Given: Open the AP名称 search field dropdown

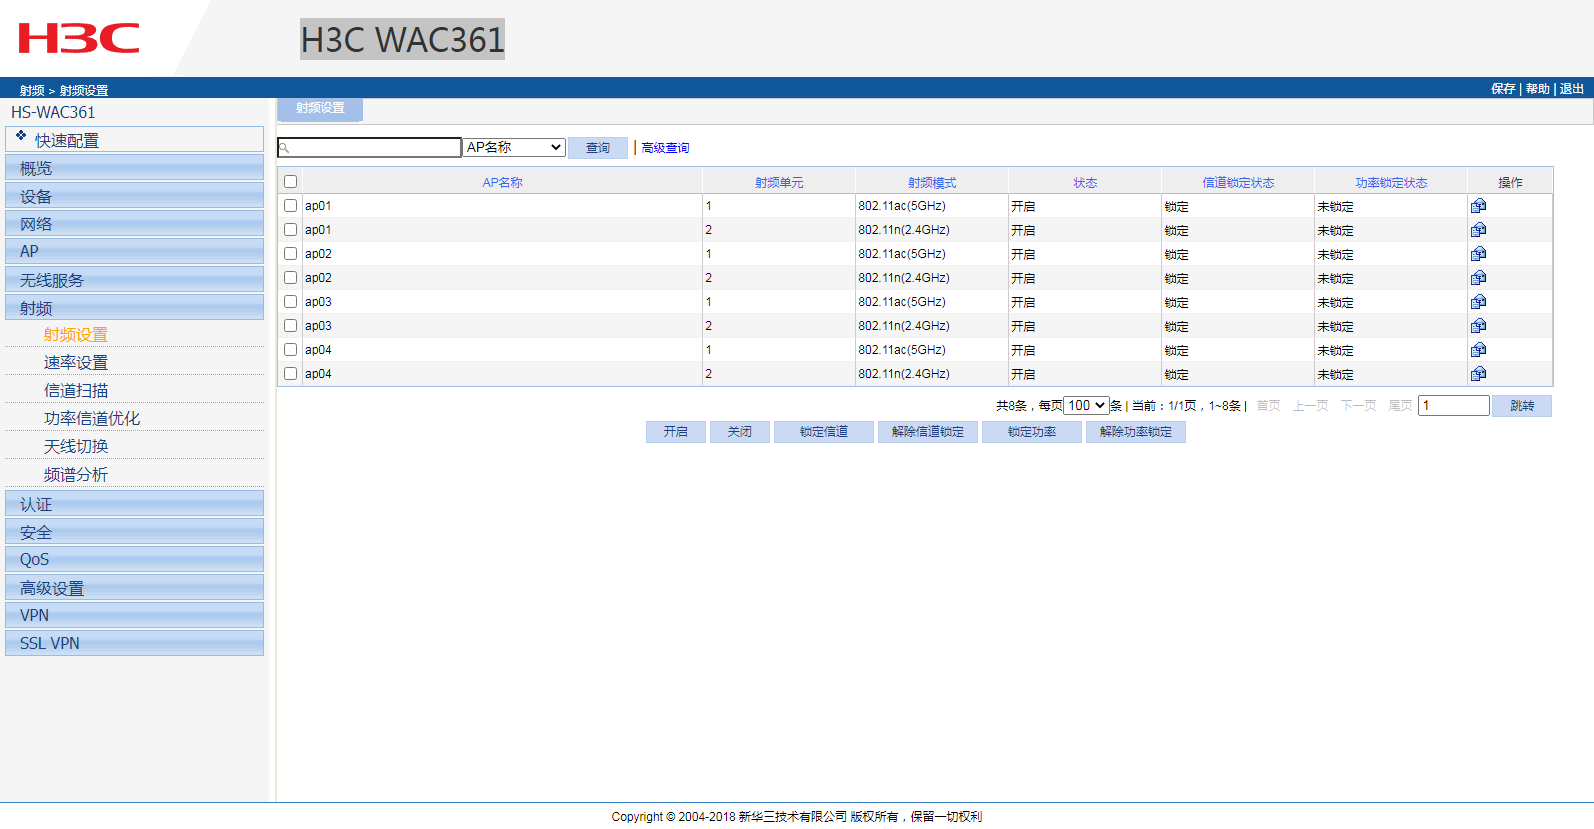Looking at the screenshot, I should click(x=514, y=148).
